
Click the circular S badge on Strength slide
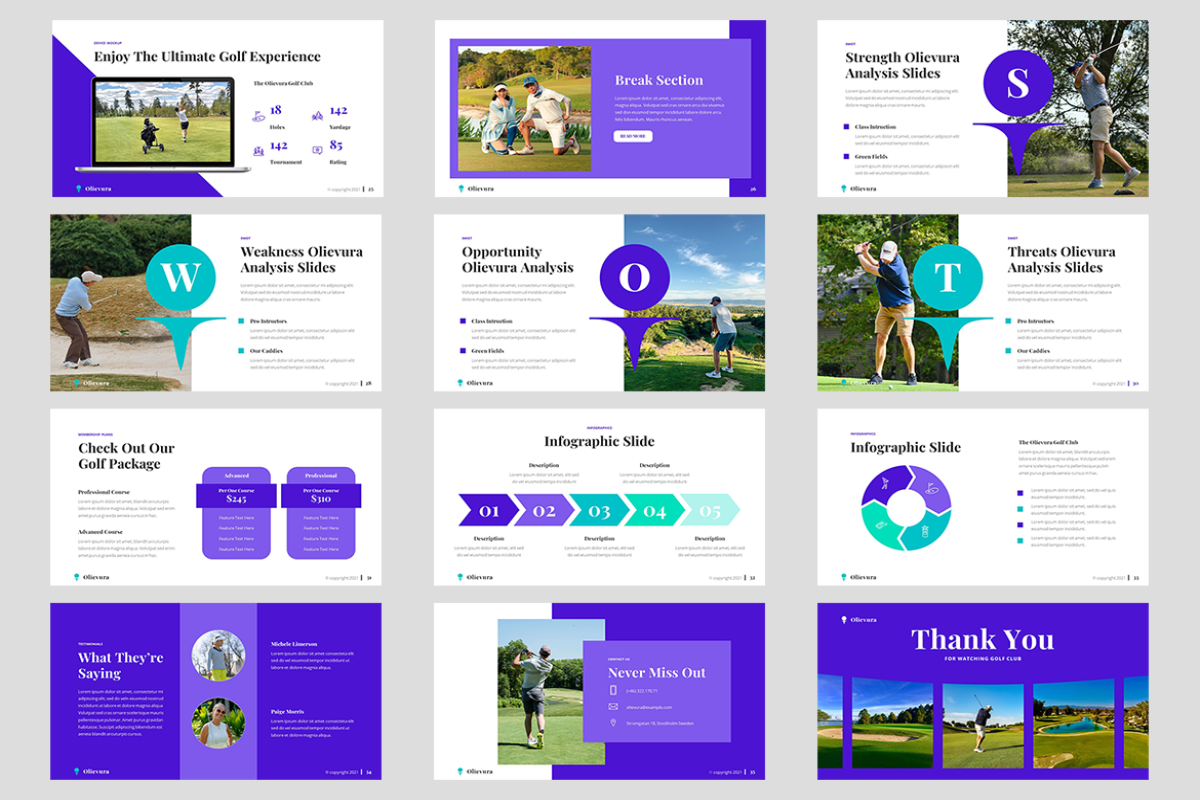coord(1018,83)
